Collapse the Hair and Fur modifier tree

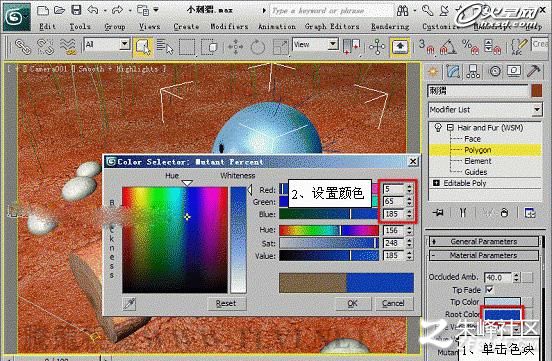(450, 127)
